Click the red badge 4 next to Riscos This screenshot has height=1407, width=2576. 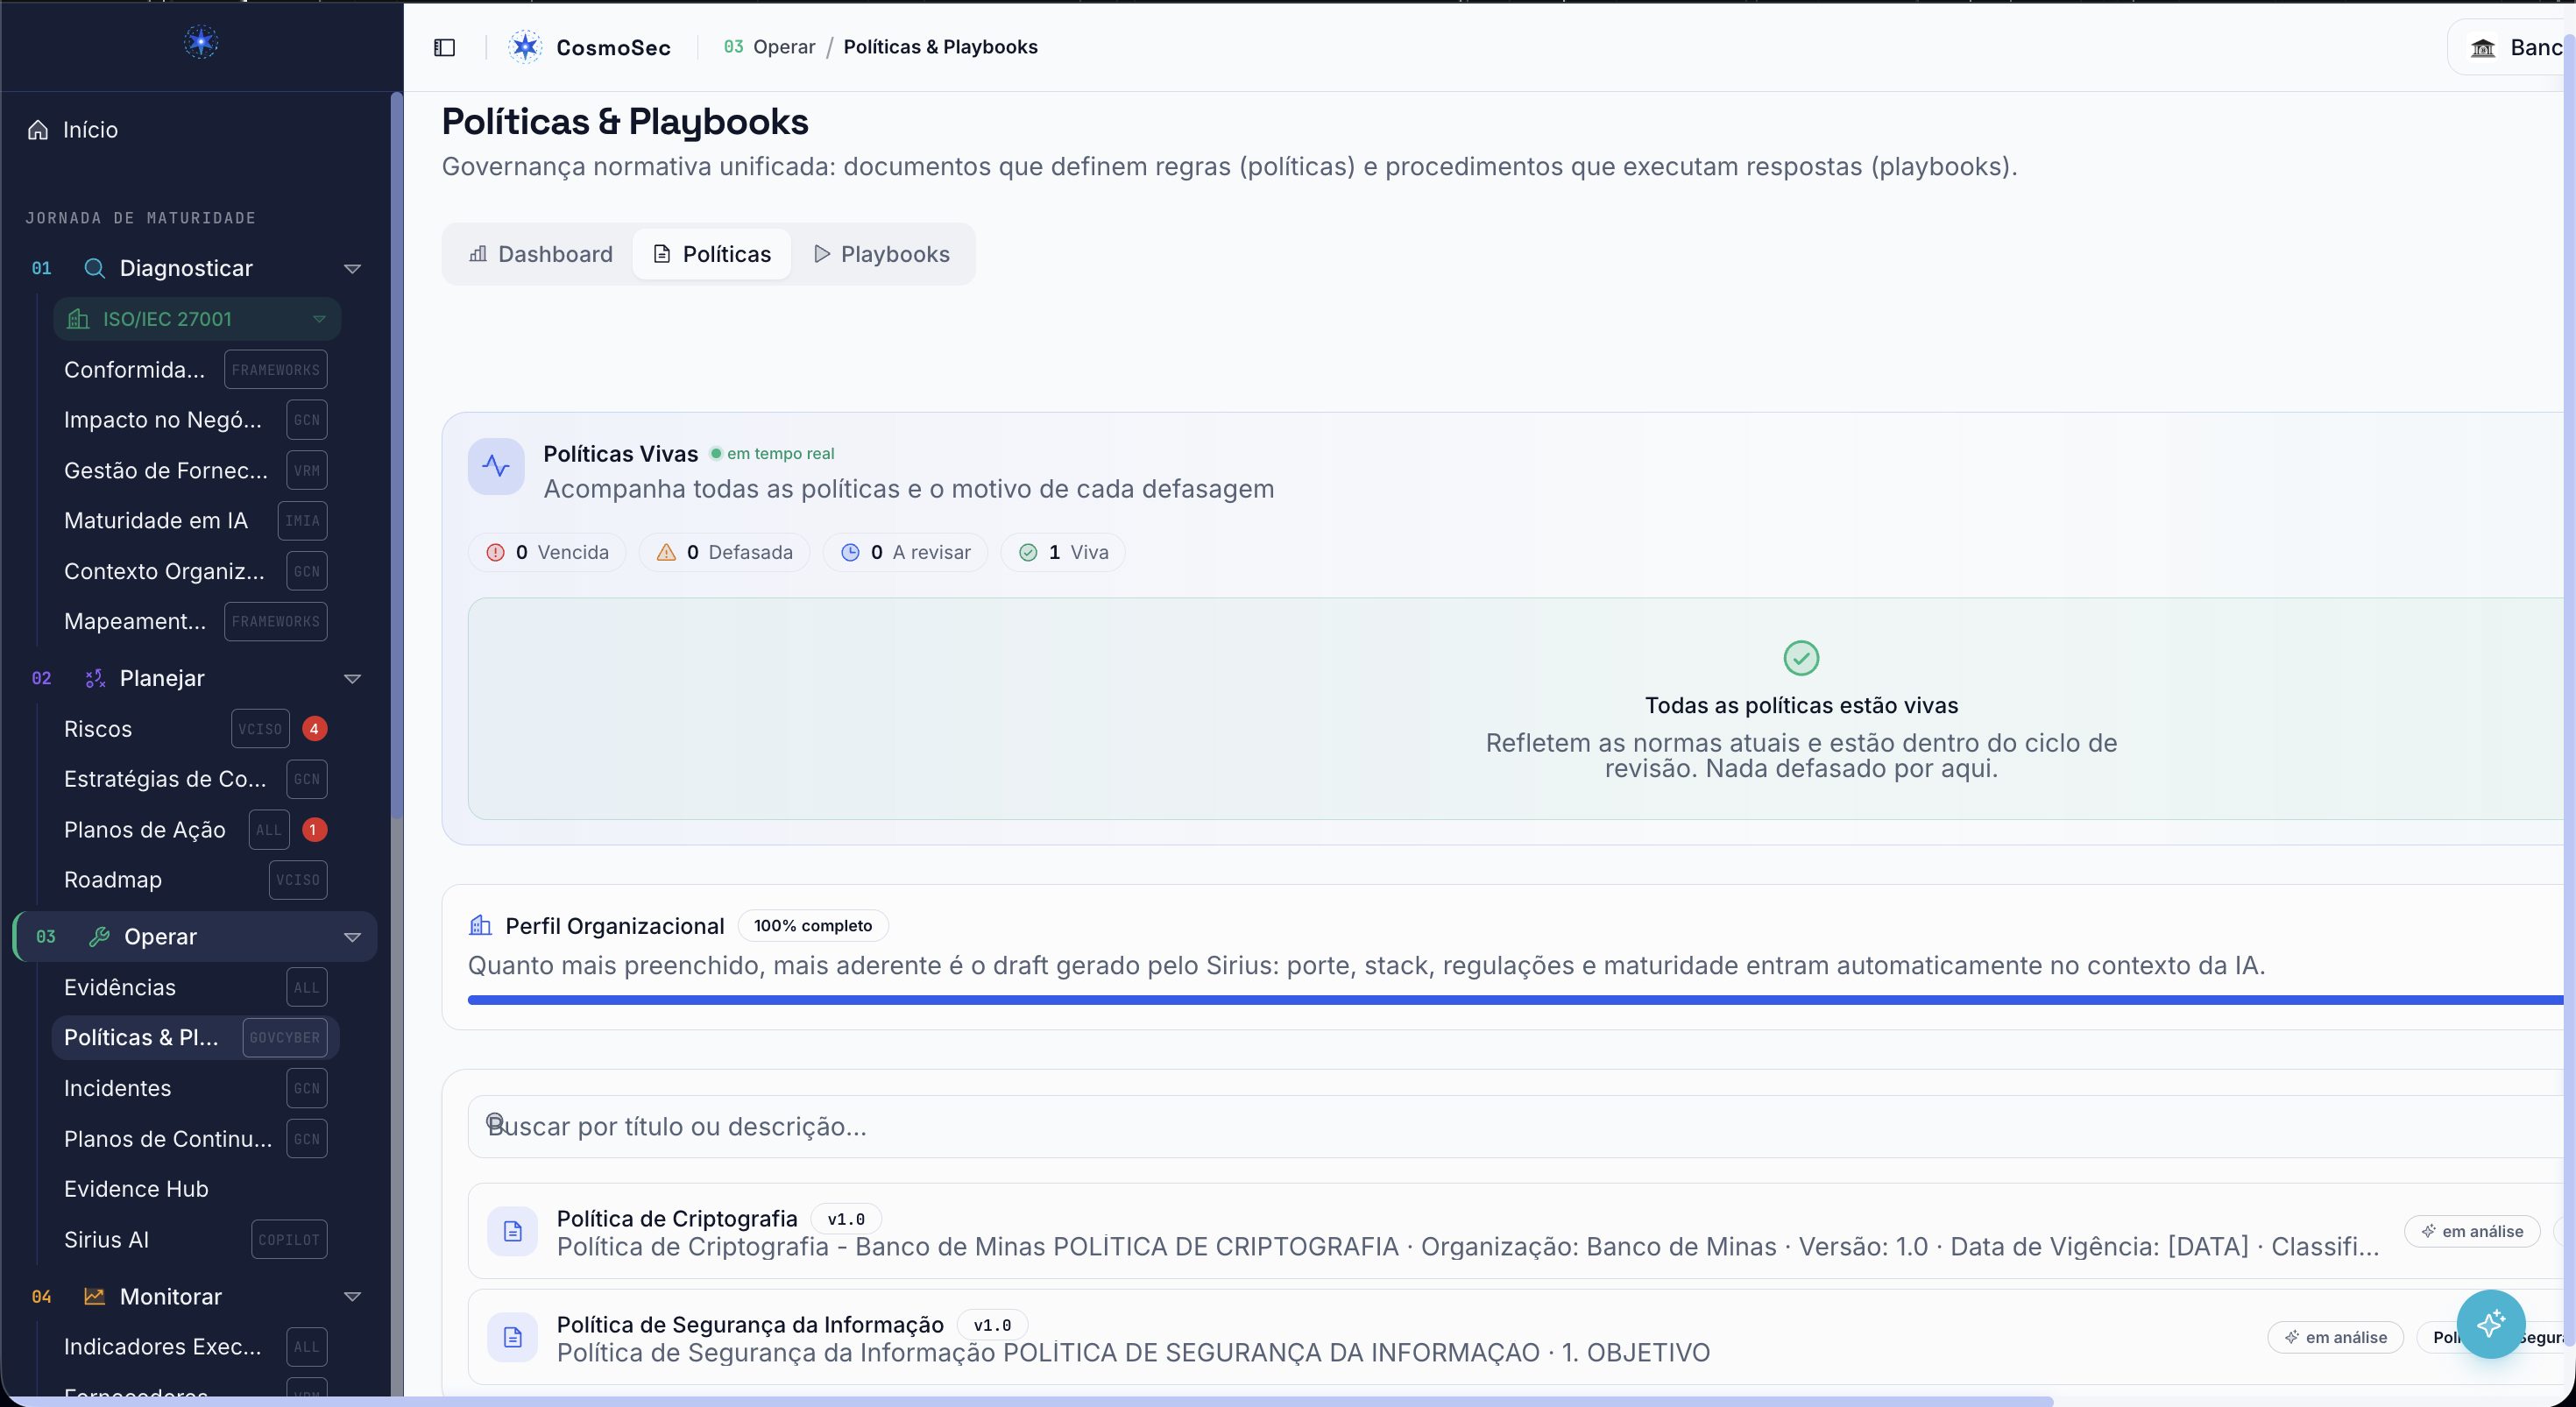pos(314,729)
